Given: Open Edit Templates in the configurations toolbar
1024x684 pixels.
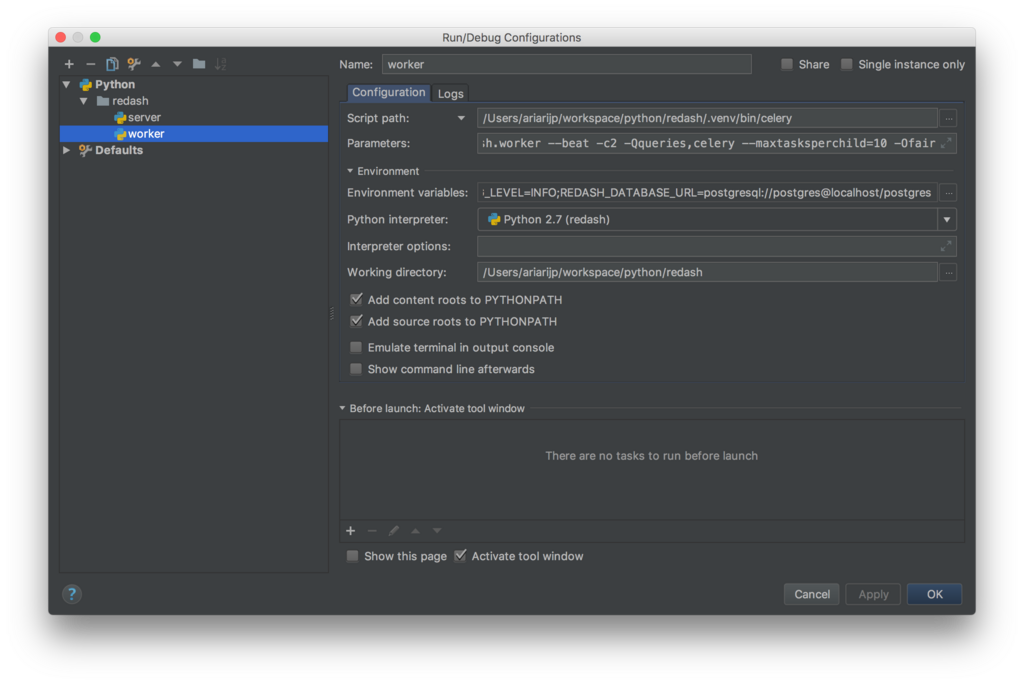Looking at the screenshot, I should click(x=133, y=64).
